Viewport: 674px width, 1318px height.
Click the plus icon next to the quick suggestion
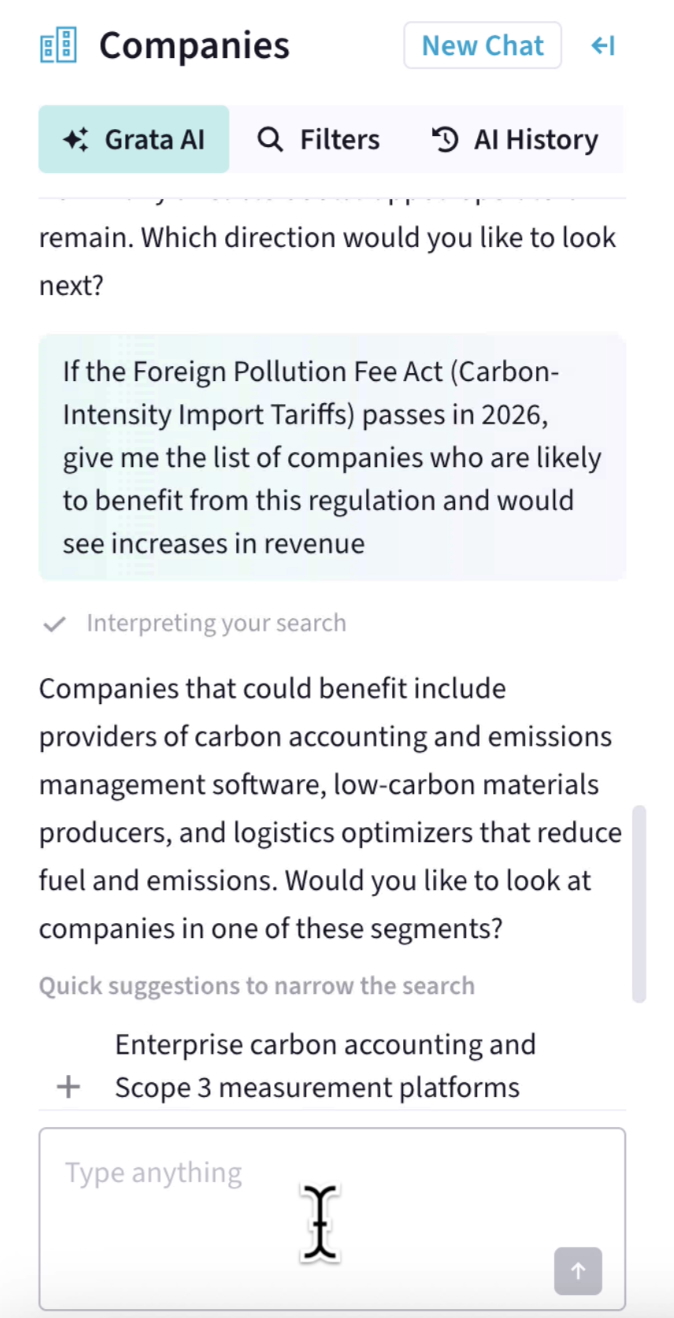click(x=68, y=1086)
